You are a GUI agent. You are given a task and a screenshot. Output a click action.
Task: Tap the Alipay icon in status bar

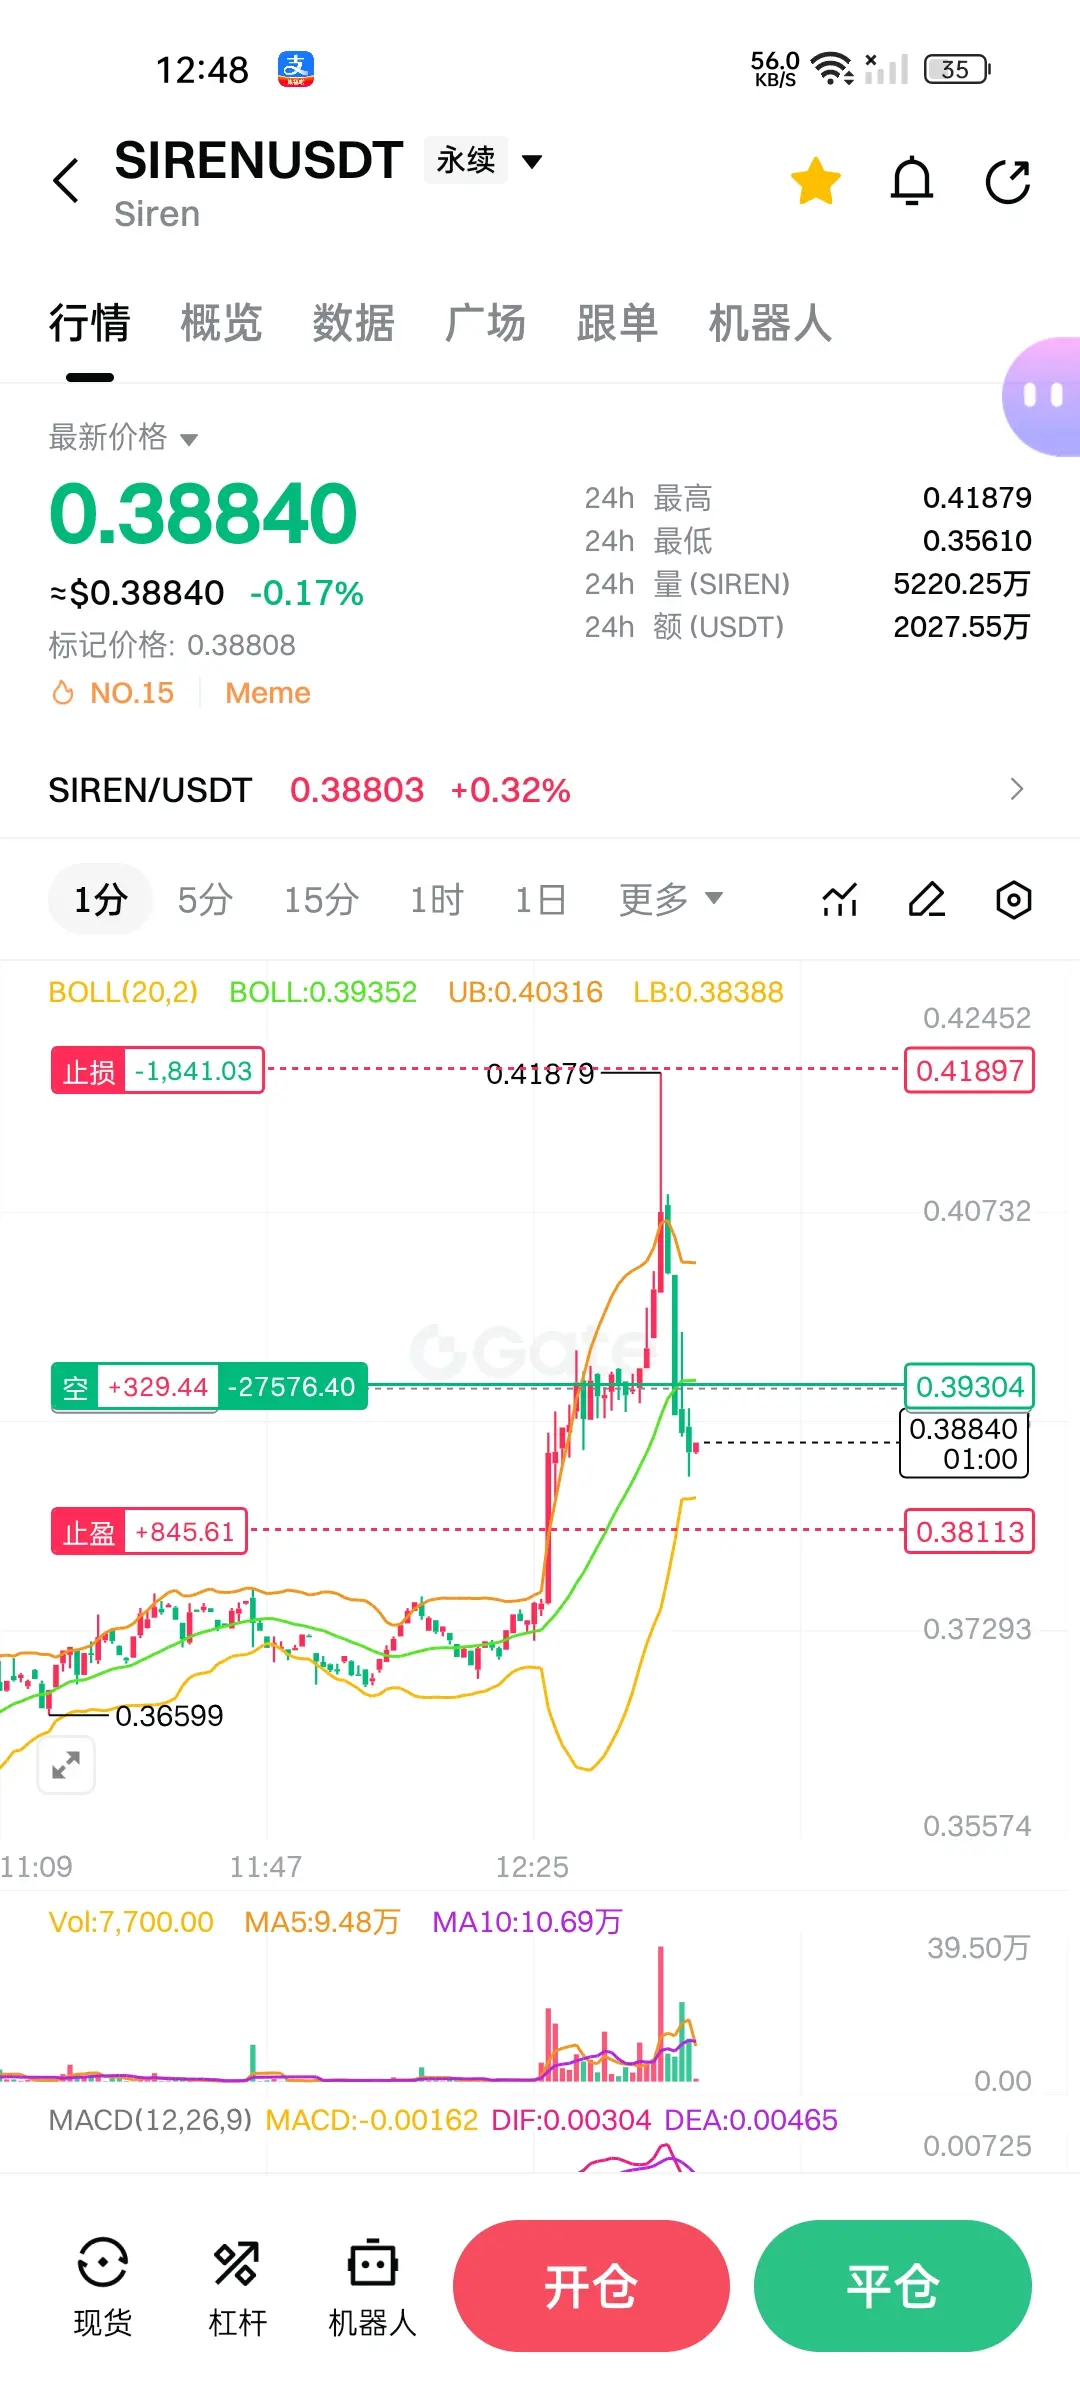[x=296, y=70]
